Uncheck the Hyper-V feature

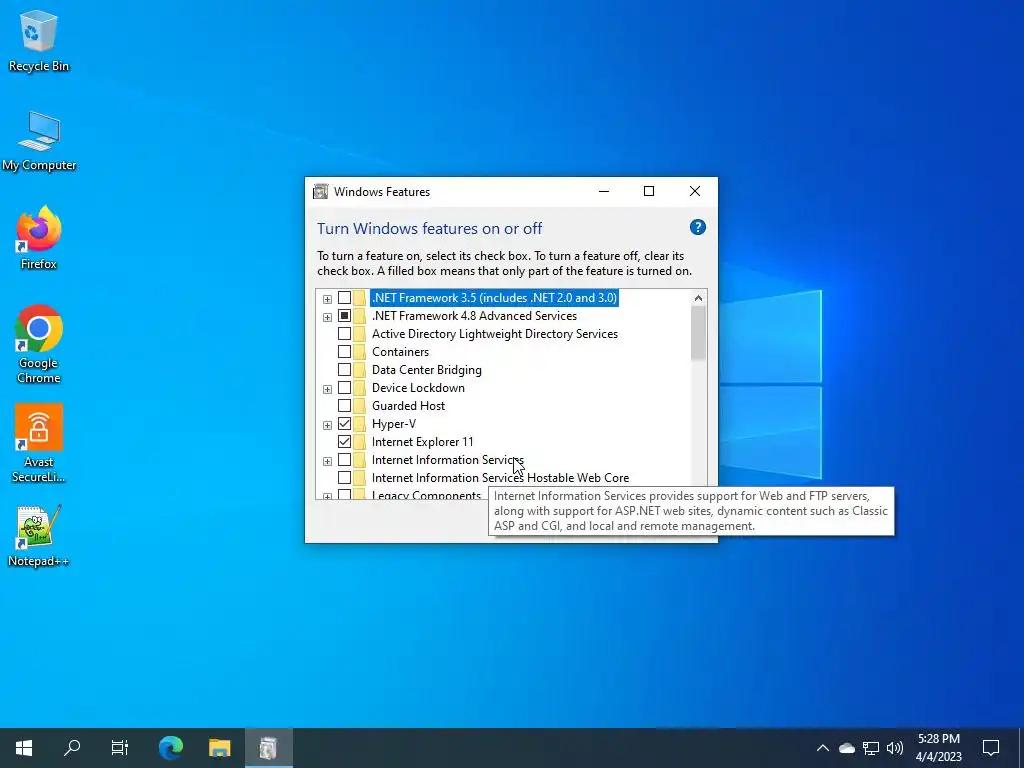pyautogui.click(x=344, y=424)
